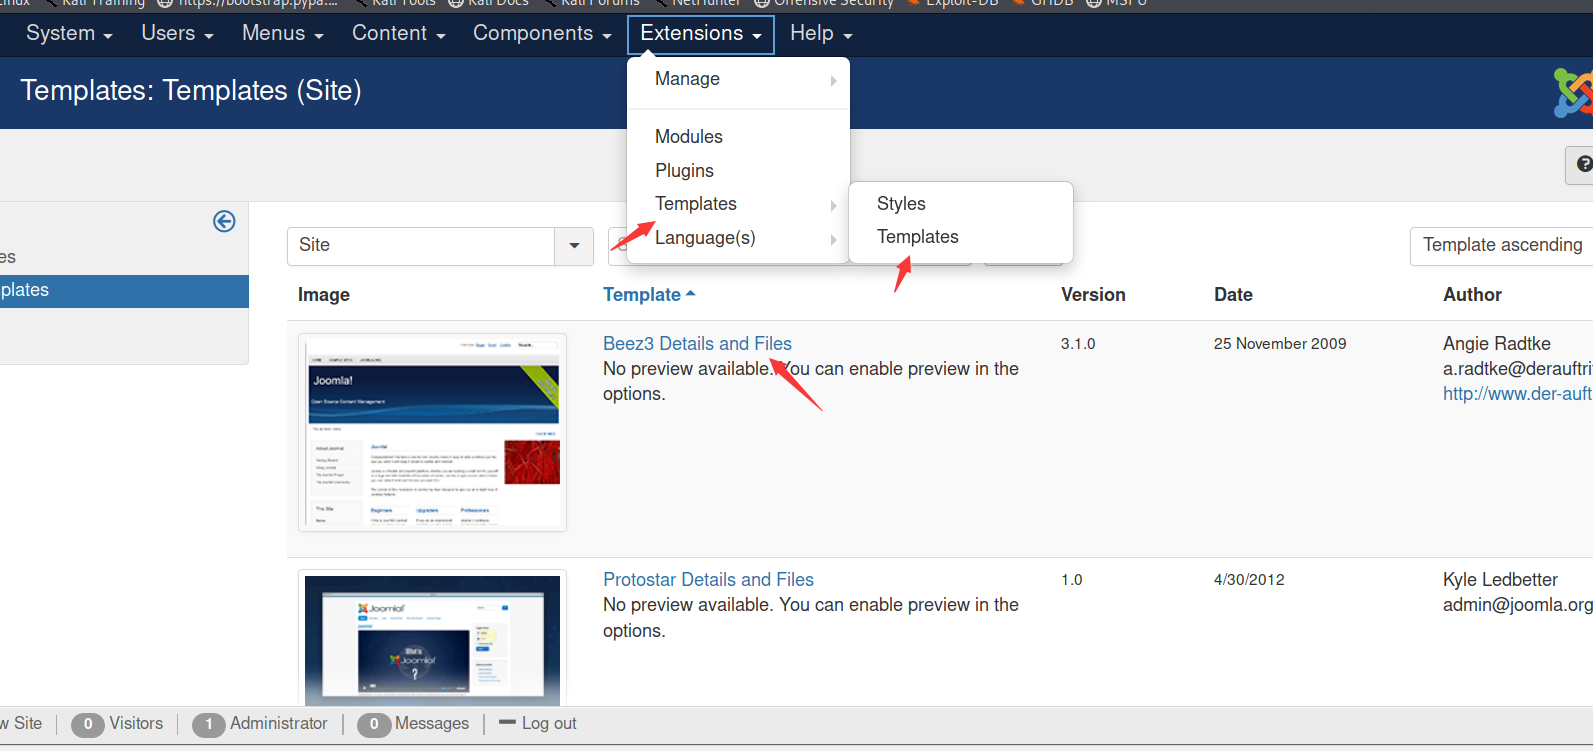Open Beez3 Details and Files link
This screenshot has width=1593, height=751.
(x=697, y=344)
